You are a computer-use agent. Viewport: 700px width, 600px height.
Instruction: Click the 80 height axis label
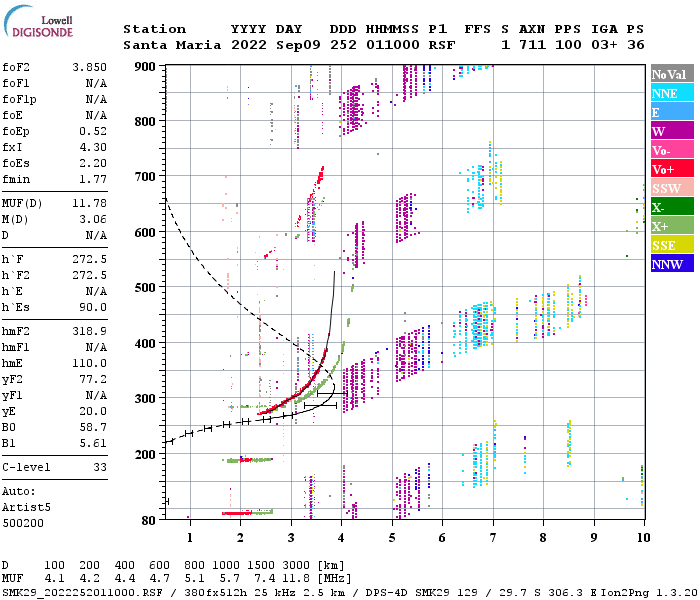click(x=148, y=521)
